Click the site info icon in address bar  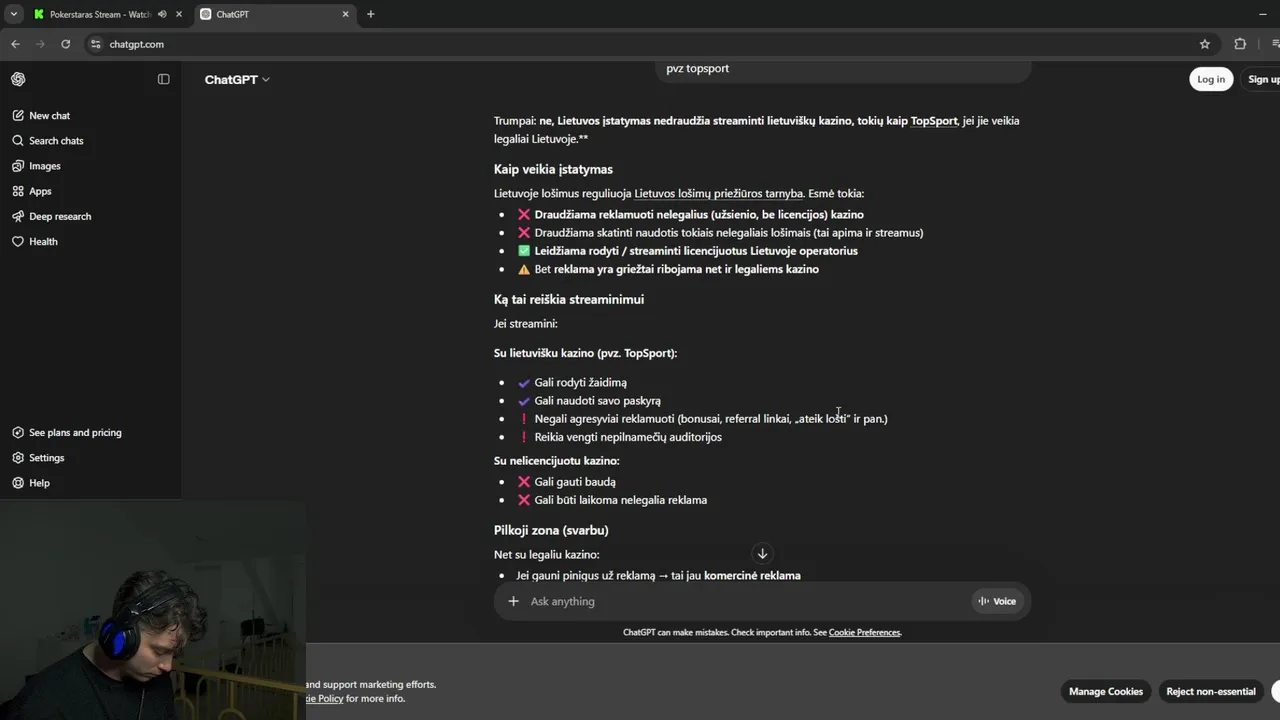[x=96, y=44]
